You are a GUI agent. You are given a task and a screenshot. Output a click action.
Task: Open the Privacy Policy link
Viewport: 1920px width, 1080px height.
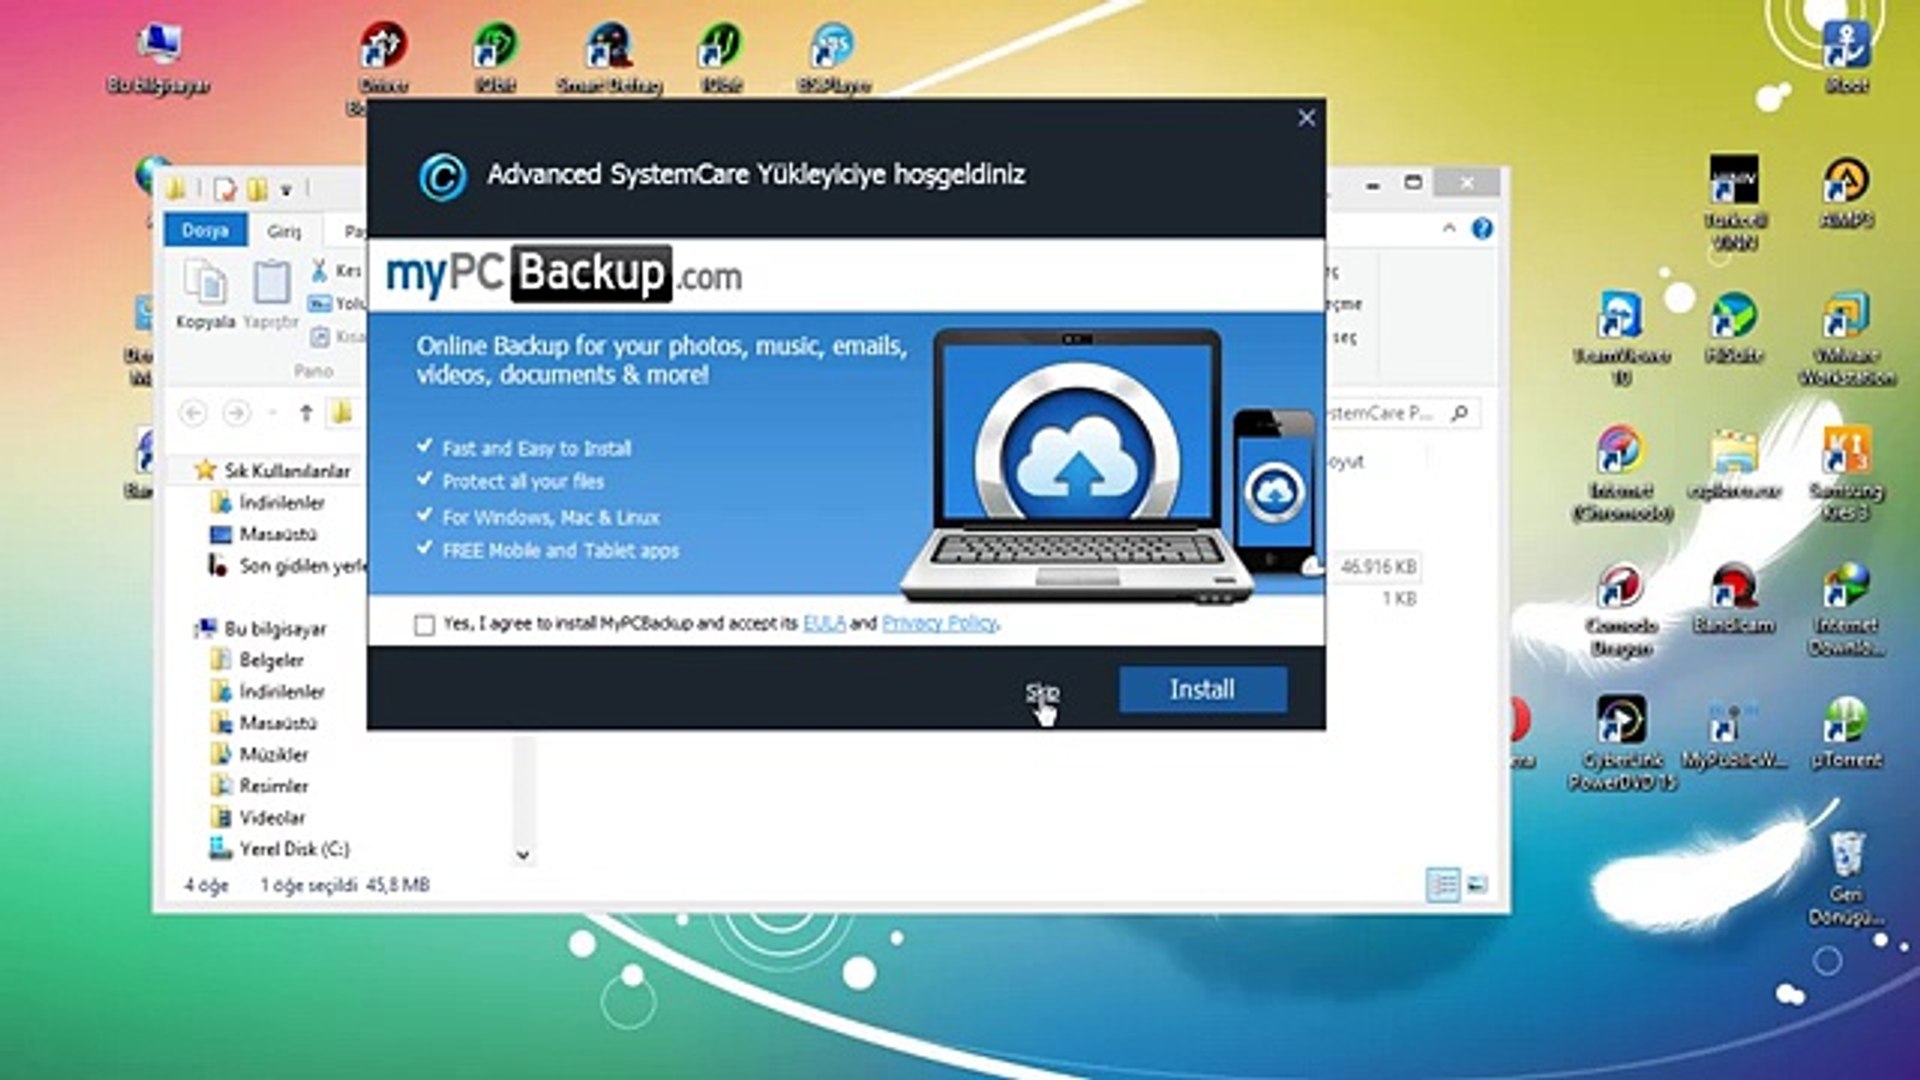939,623
